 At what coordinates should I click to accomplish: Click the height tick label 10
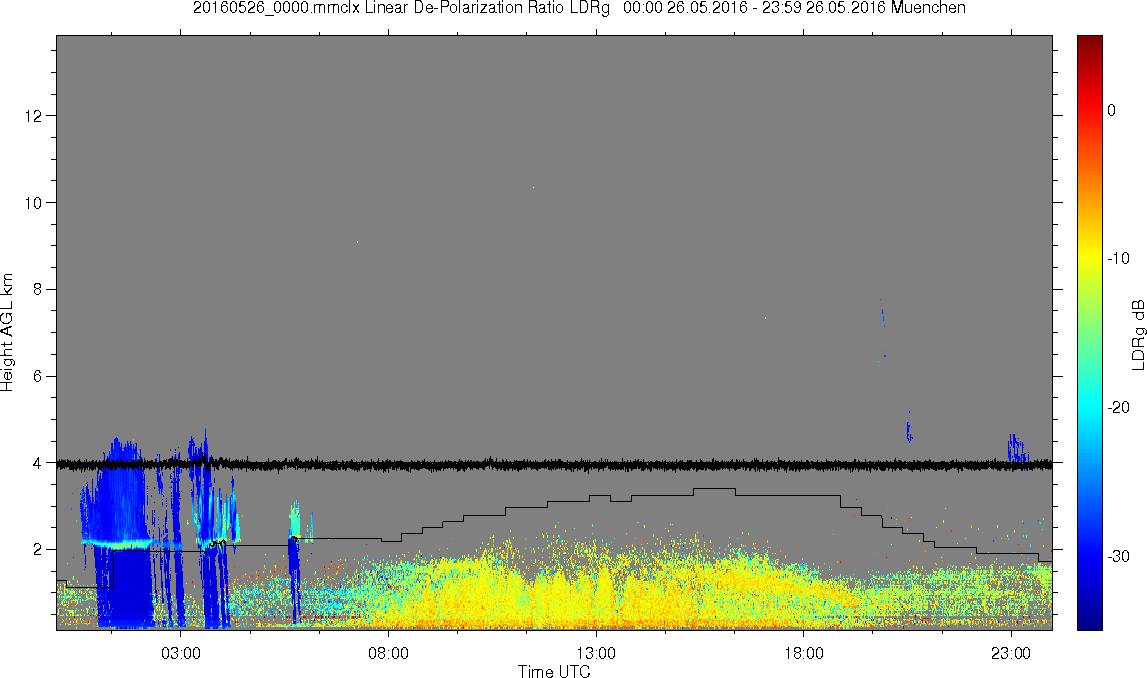click(33, 203)
